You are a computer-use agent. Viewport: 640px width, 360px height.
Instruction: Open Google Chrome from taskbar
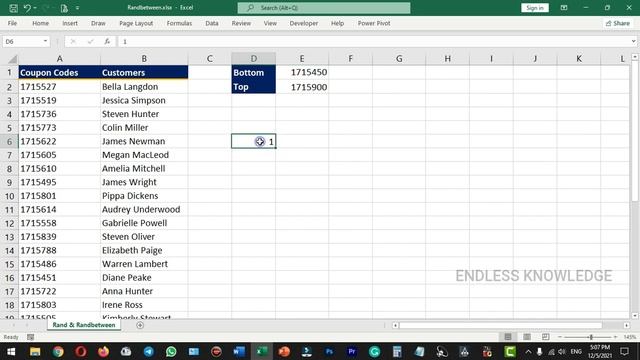[x=58, y=351]
